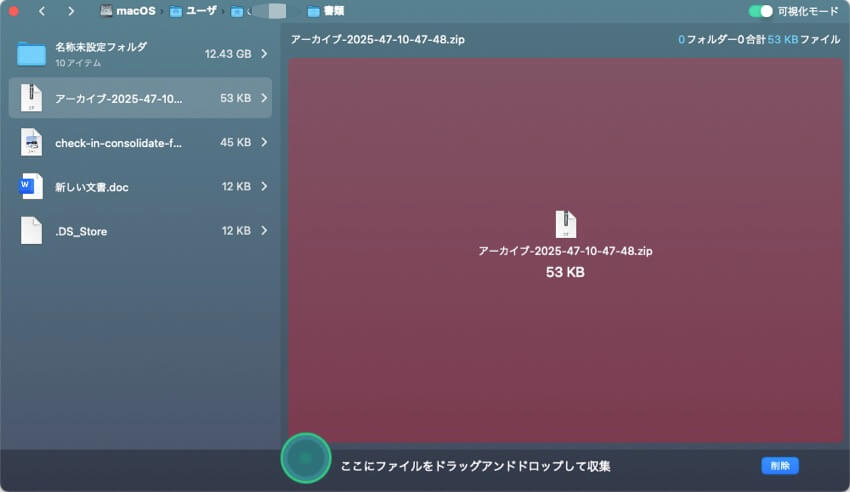Click the 名称未設定フォルダ name text
This screenshot has width=850, height=492.
(101, 47)
